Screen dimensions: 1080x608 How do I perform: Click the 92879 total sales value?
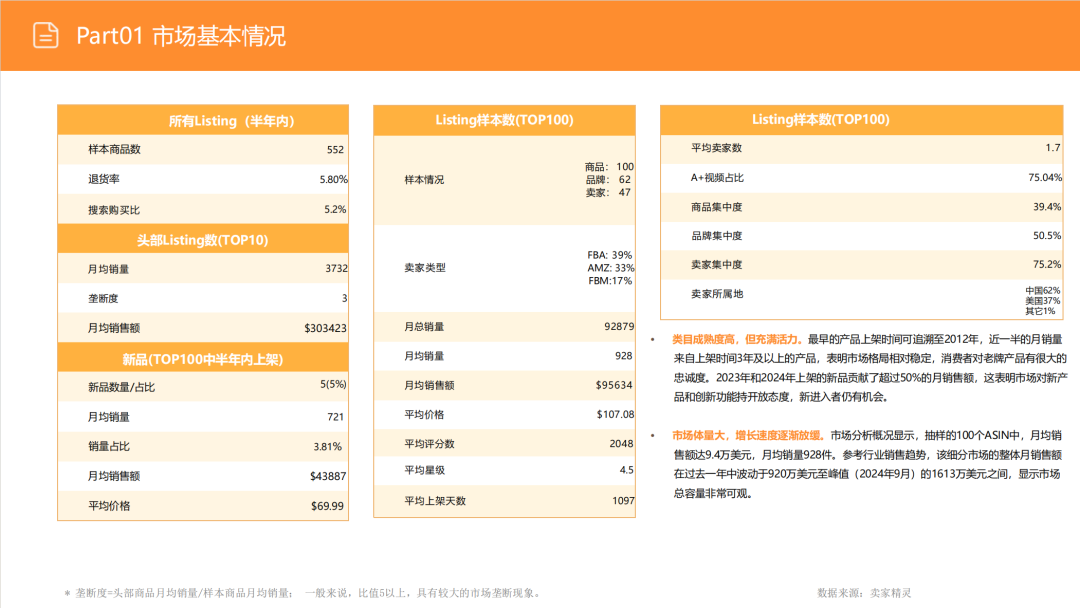[619, 326]
